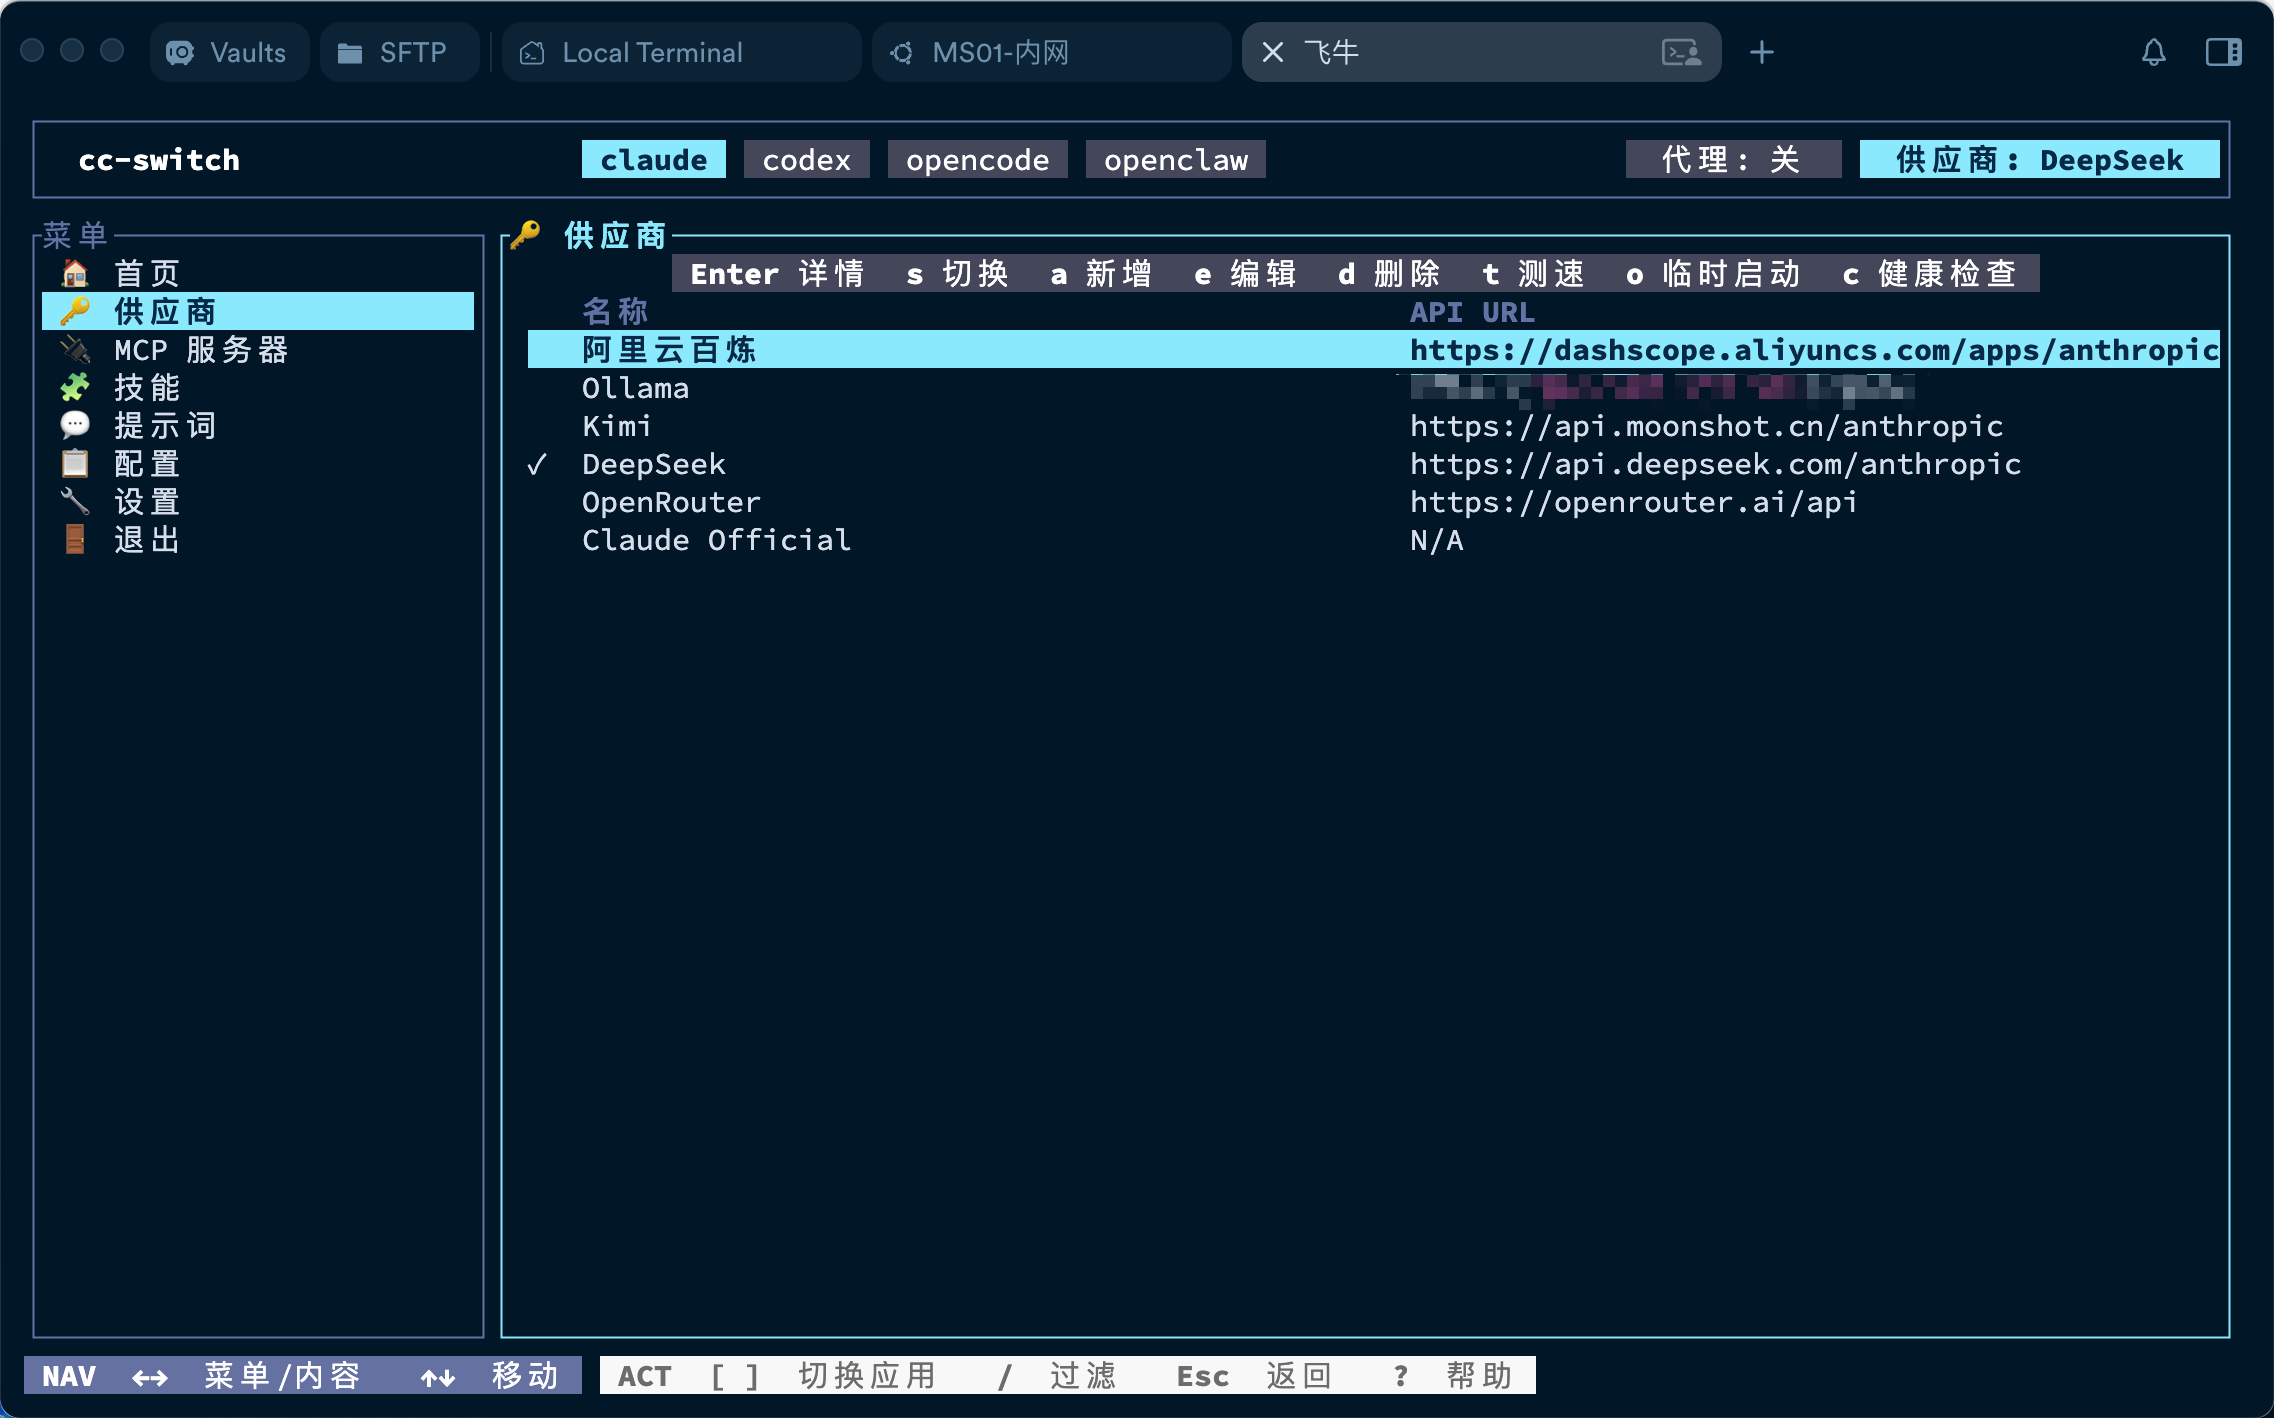
Task: Open 首页 menu item
Action: [x=258, y=273]
